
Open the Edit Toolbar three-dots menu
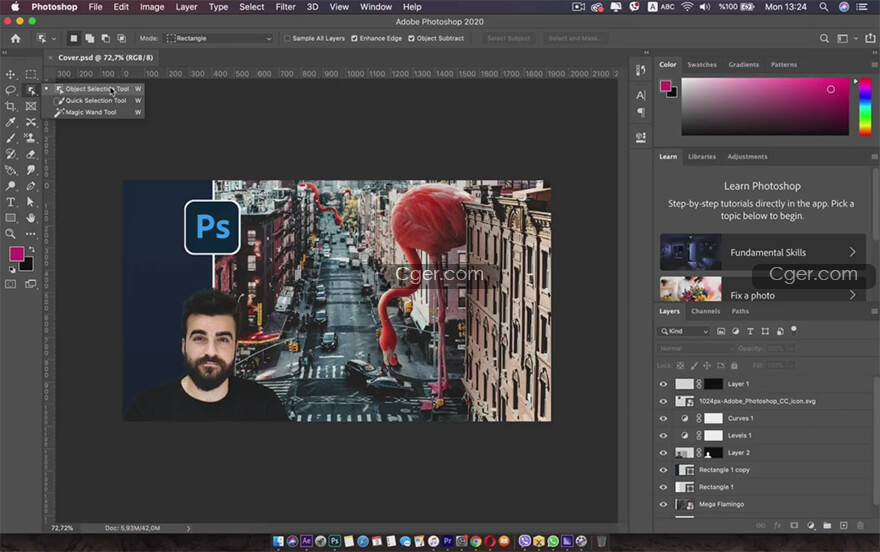pos(31,233)
